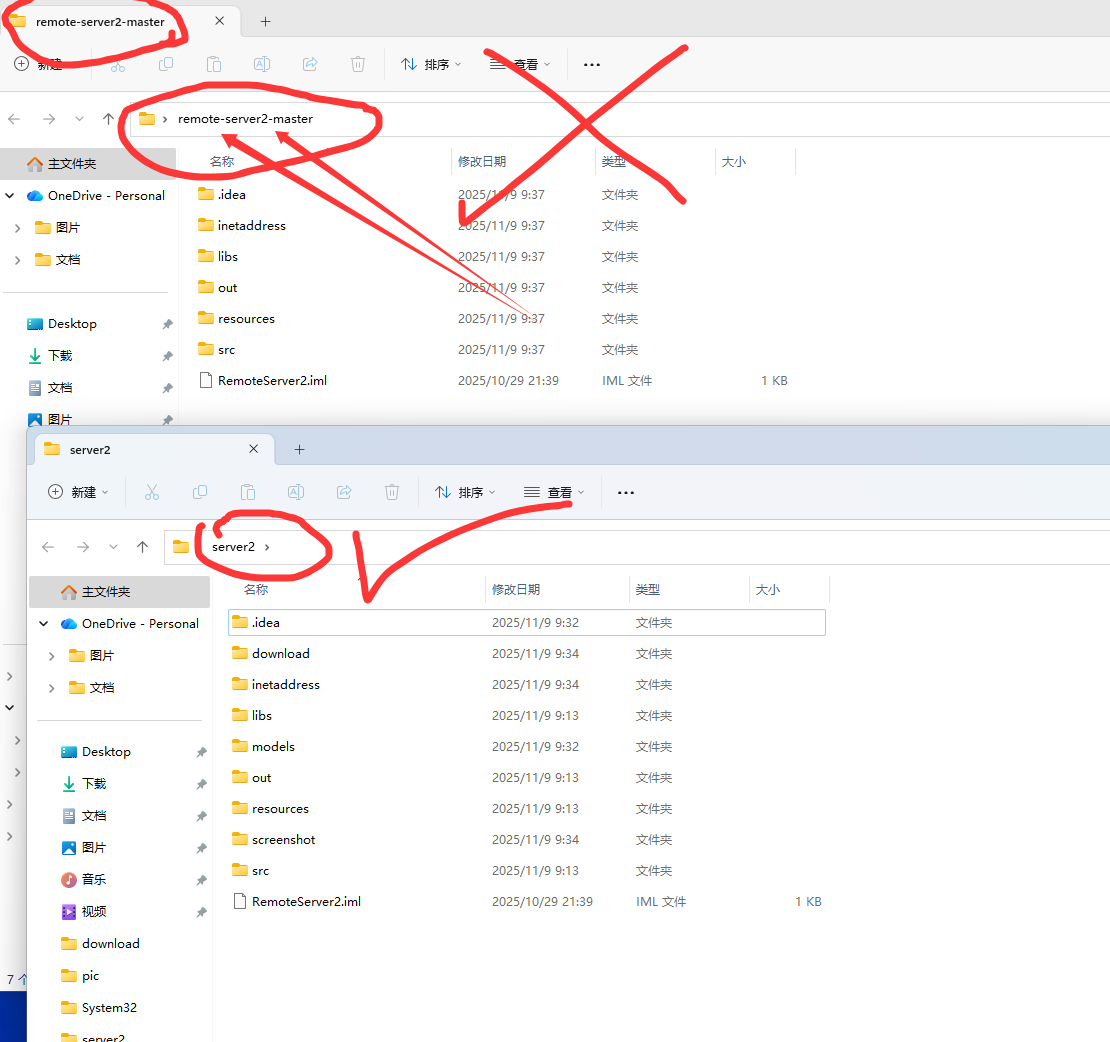
Task: Sort by 类型 column in server2 window
Action: [648, 590]
